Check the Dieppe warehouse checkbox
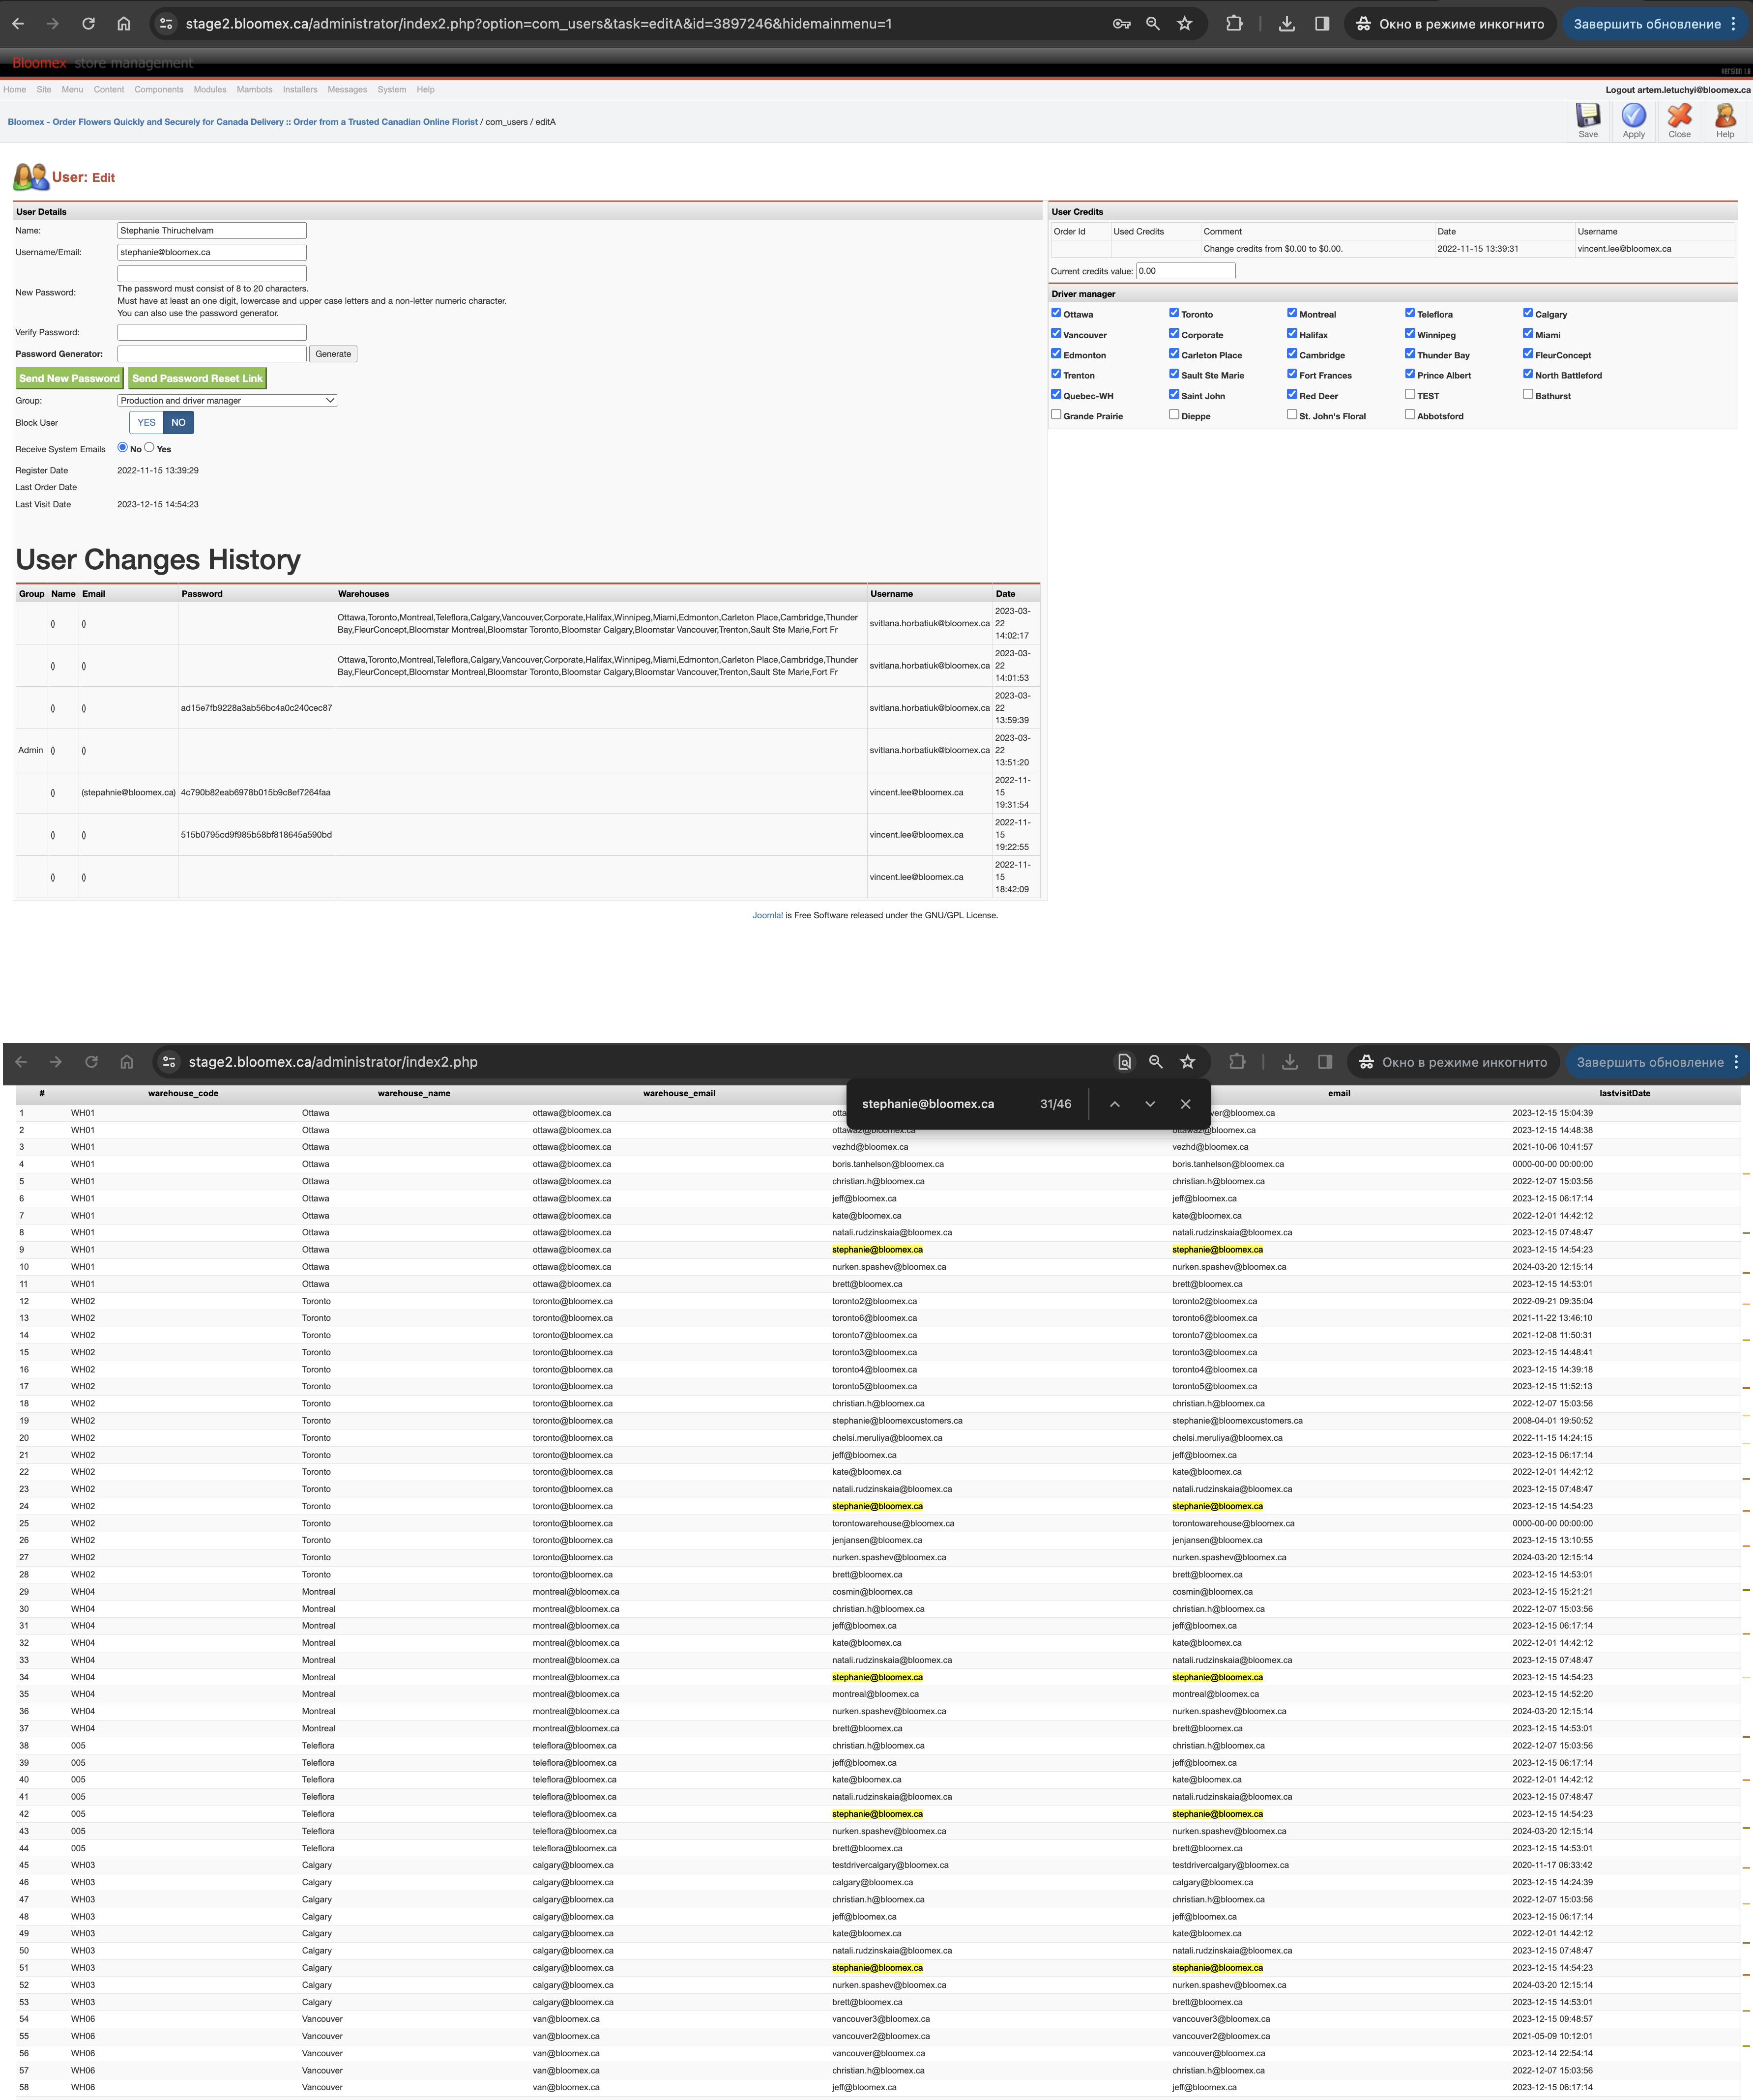Viewport: 1753px width, 2100px height. [x=1174, y=414]
